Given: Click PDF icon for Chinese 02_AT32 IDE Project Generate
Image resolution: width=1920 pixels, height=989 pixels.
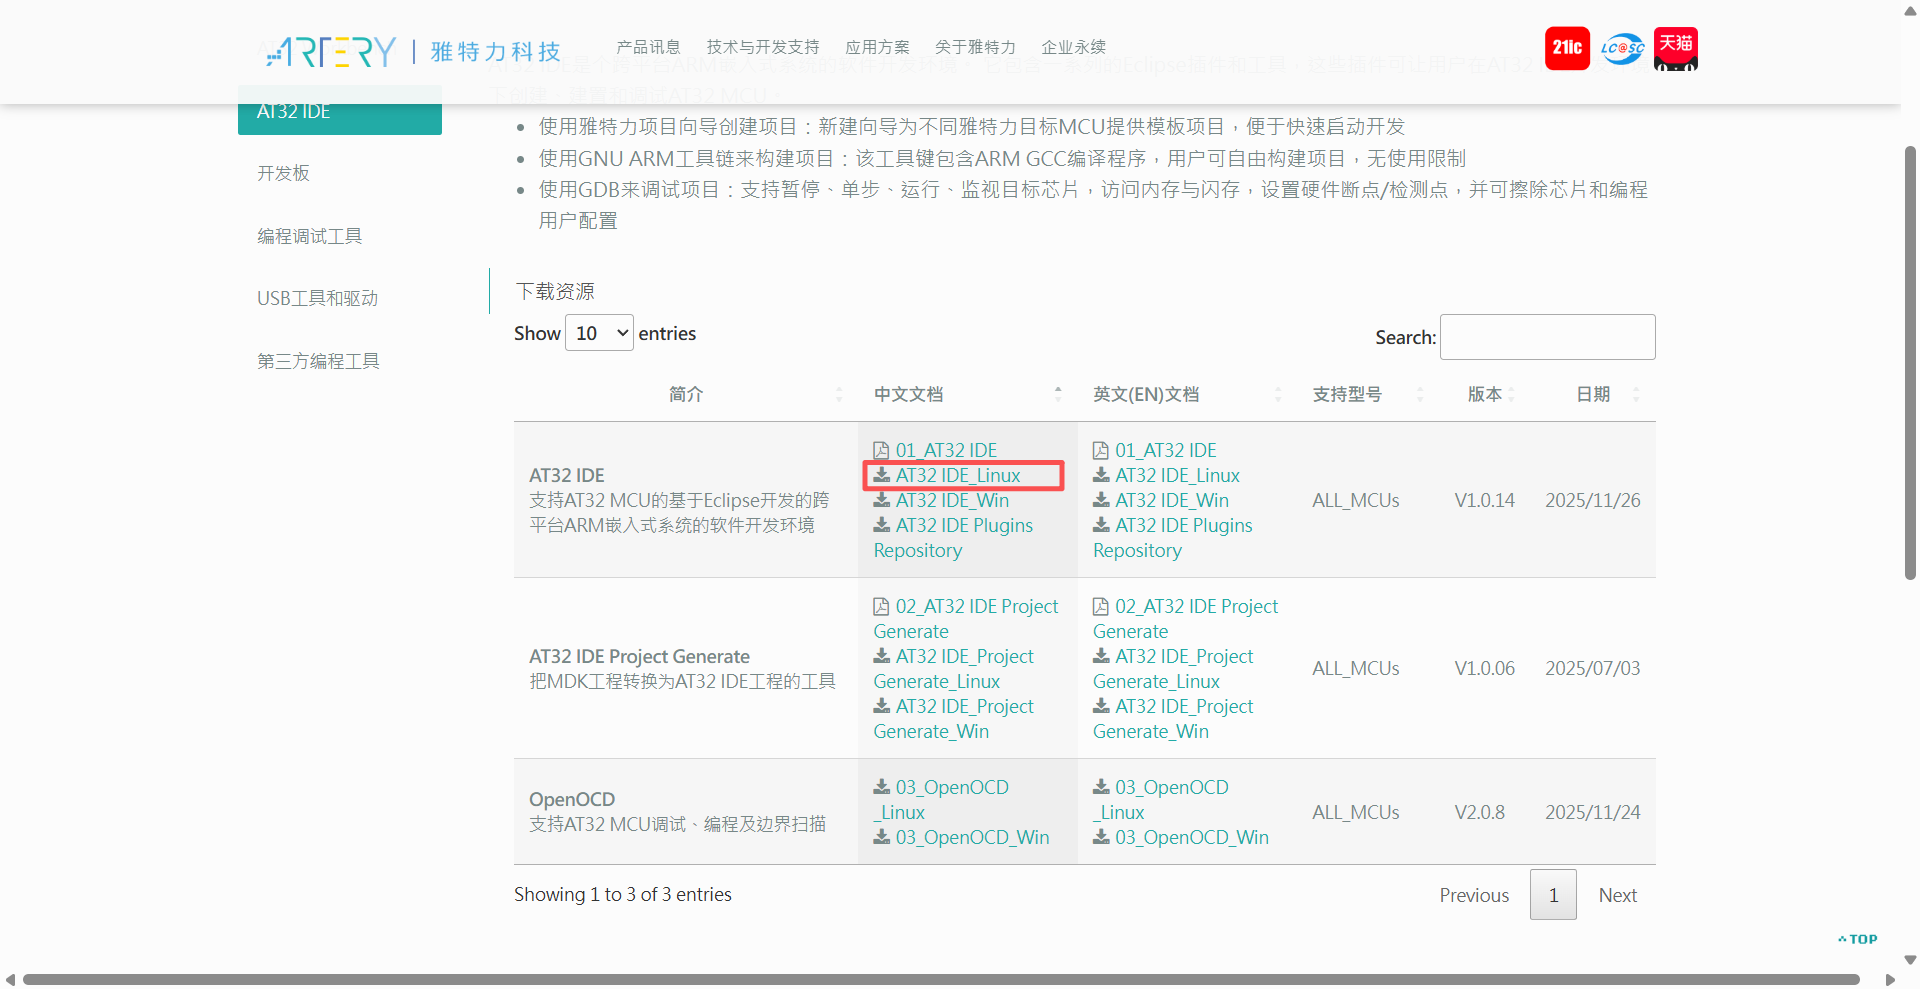Looking at the screenshot, I should [881, 606].
